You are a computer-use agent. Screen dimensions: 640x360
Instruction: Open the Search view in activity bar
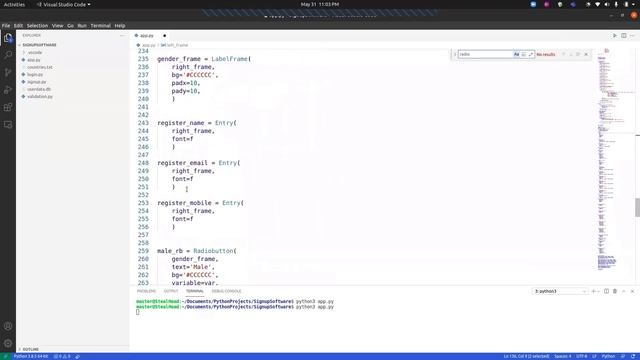8,55
